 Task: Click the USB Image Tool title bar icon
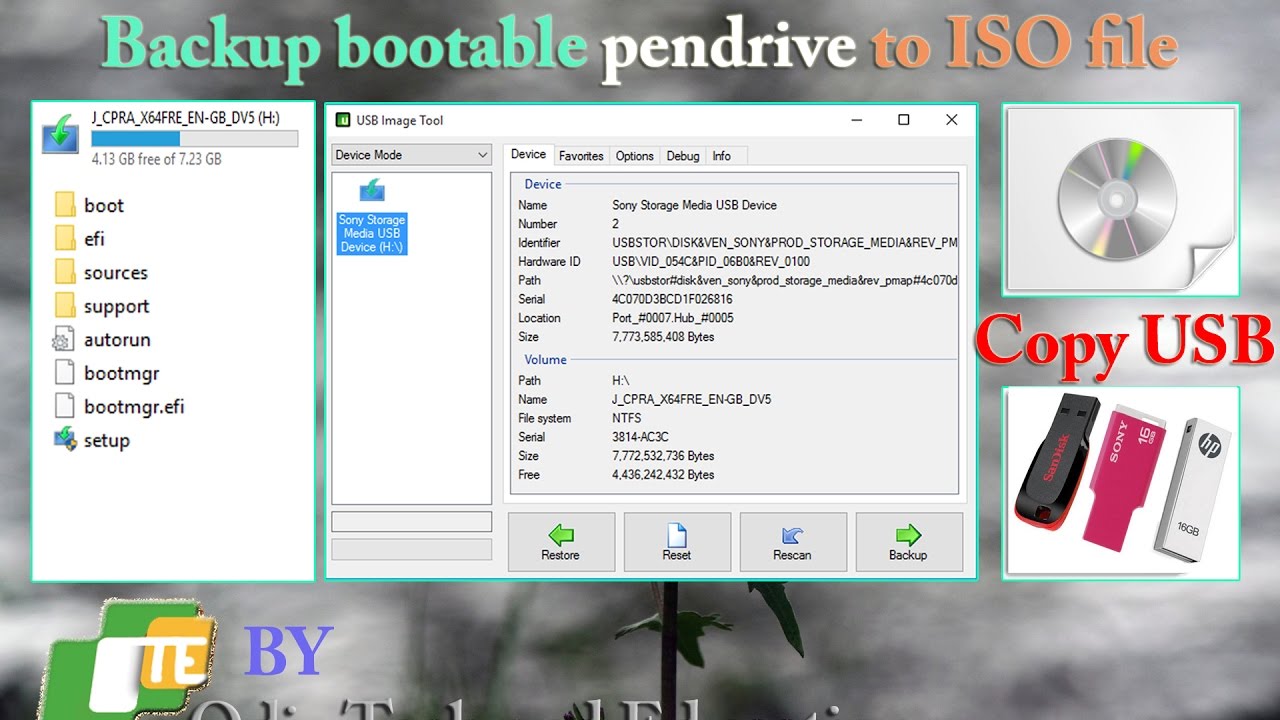coord(343,120)
